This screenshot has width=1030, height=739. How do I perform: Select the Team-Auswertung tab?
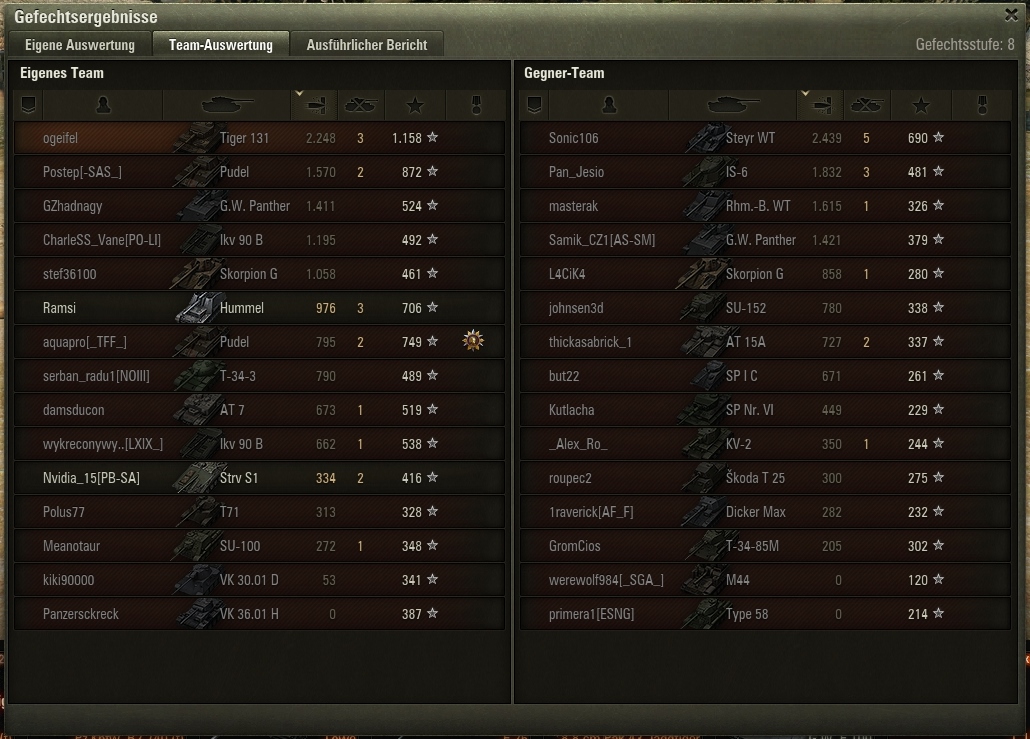(221, 45)
